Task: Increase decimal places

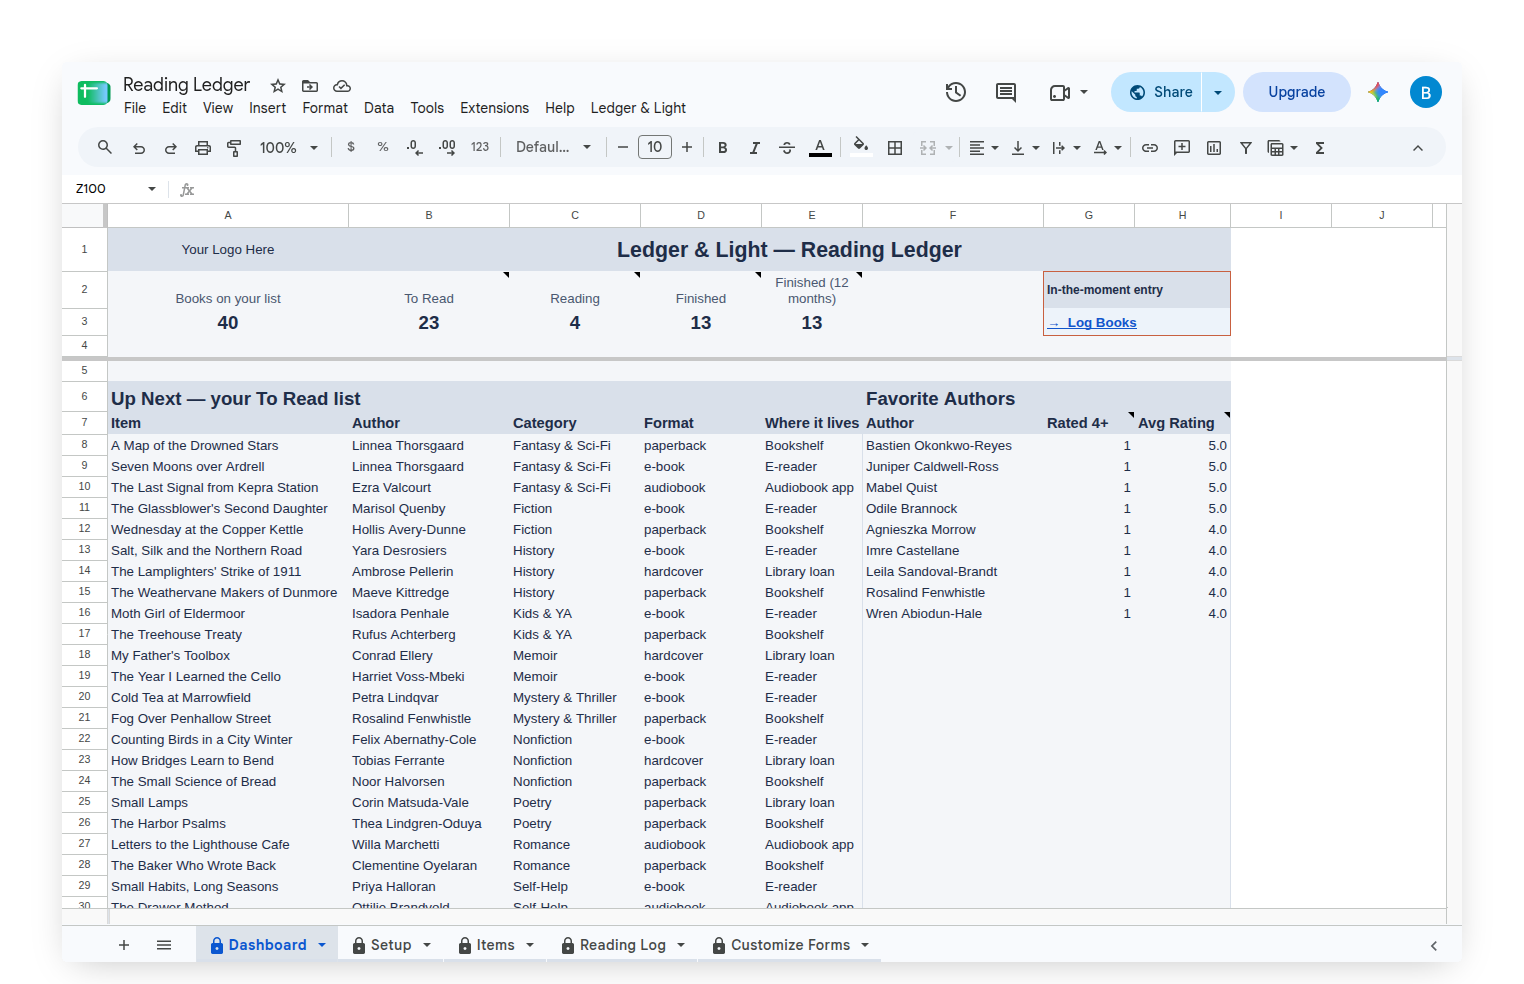Action: point(447,147)
